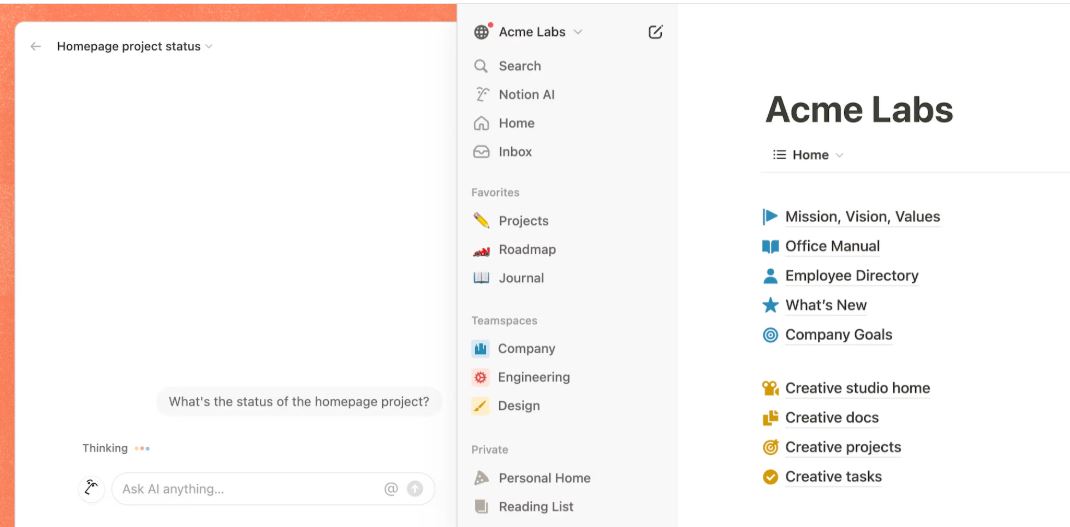
Task: Click the book icon beside Reading List
Action: coord(482,507)
